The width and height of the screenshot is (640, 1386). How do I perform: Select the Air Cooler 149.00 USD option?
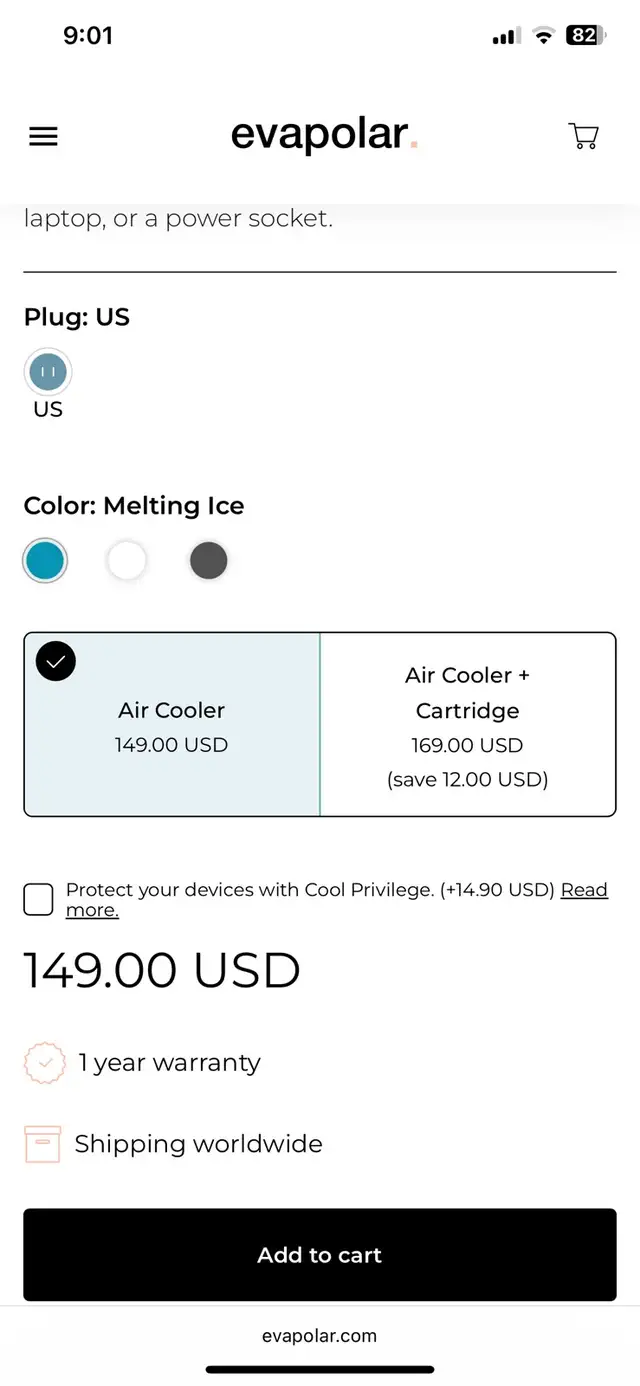pyautogui.click(x=172, y=726)
